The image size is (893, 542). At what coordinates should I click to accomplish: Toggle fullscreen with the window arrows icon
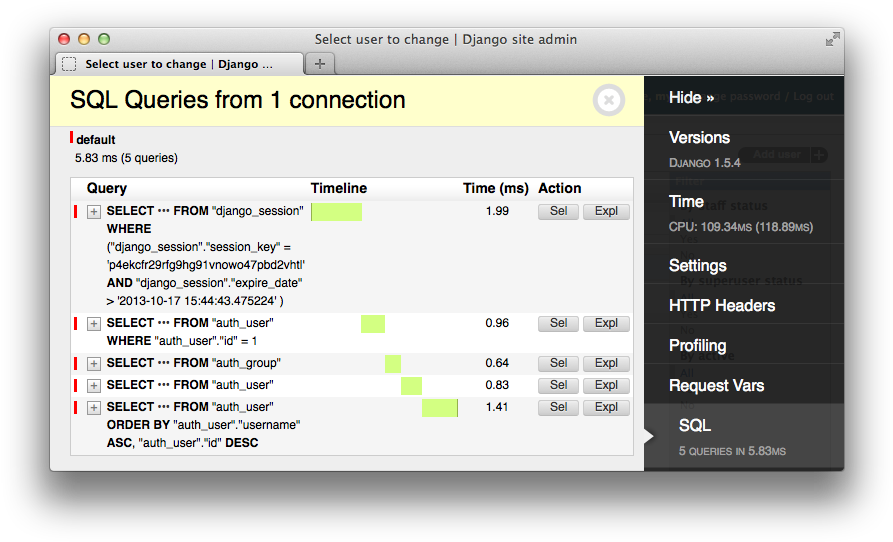[833, 39]
